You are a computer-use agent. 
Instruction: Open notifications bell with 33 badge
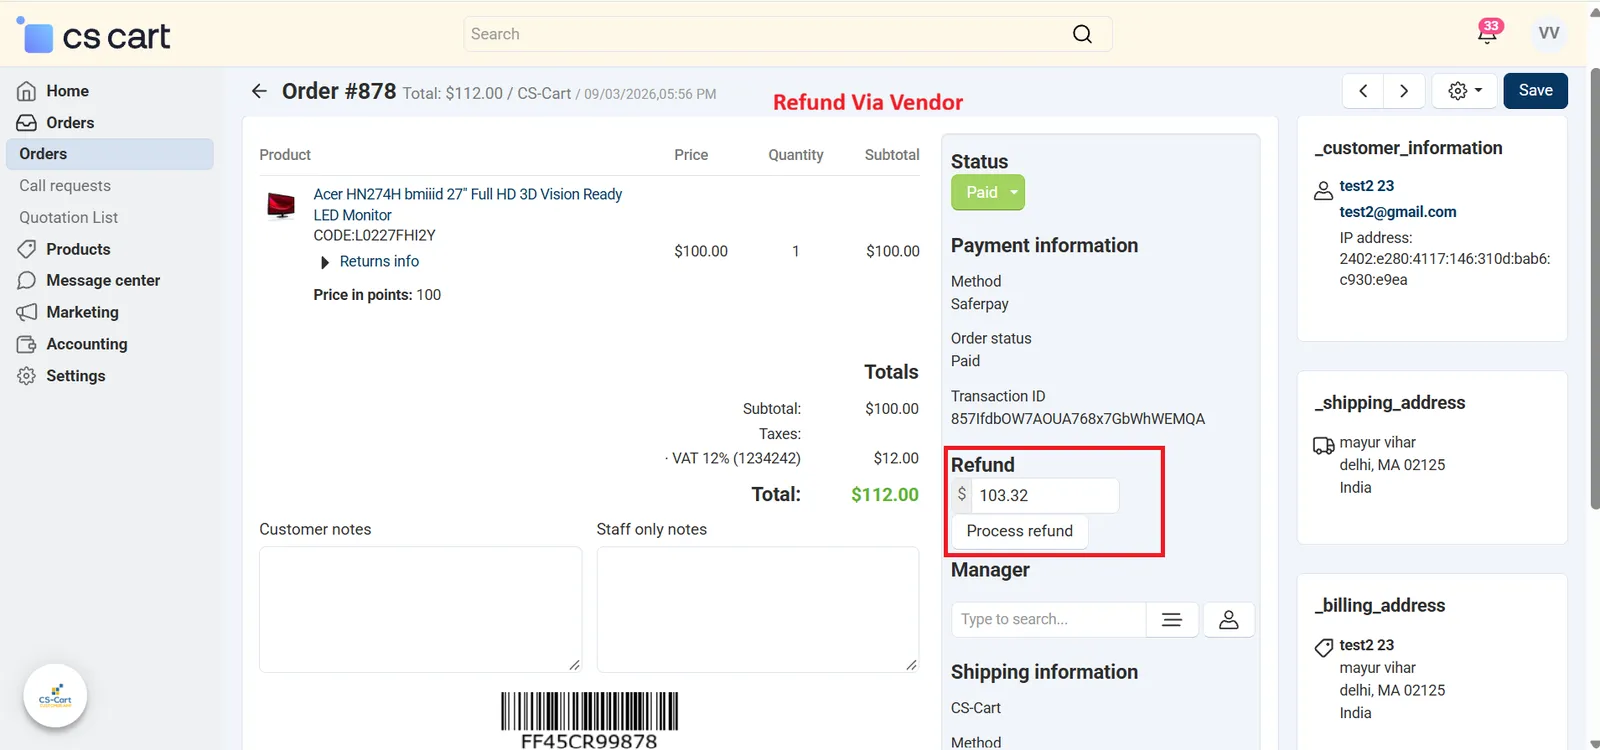pos(1488,32)
